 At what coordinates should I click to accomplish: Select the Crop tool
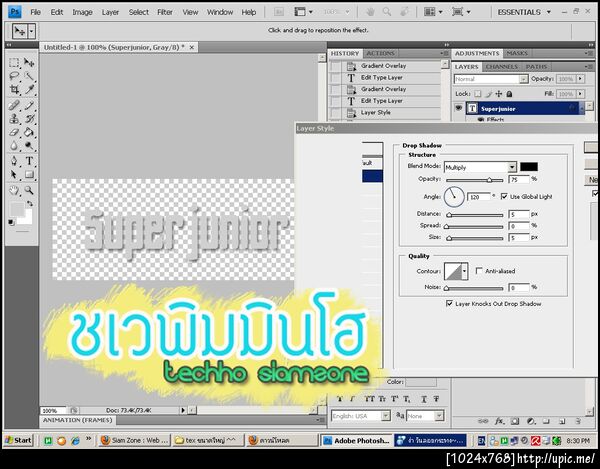pyautogui.click(x=14, y=90)
